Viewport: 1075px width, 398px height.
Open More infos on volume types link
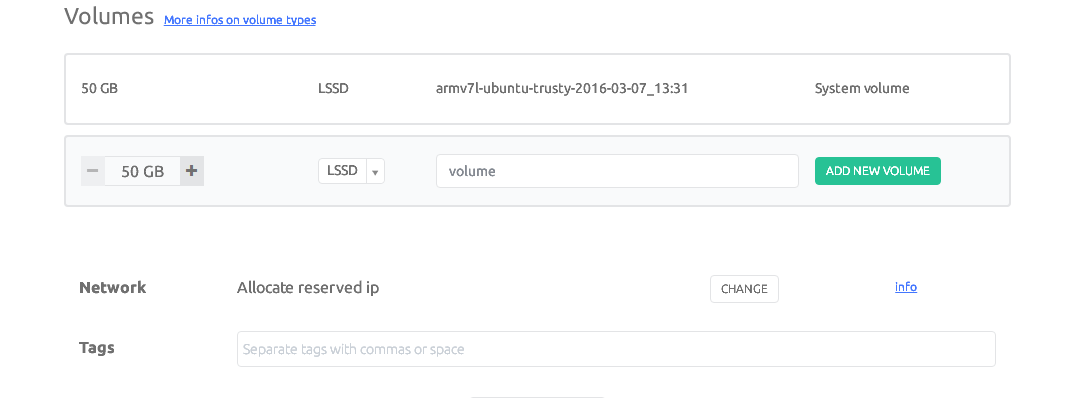click(x=240, y=20)
